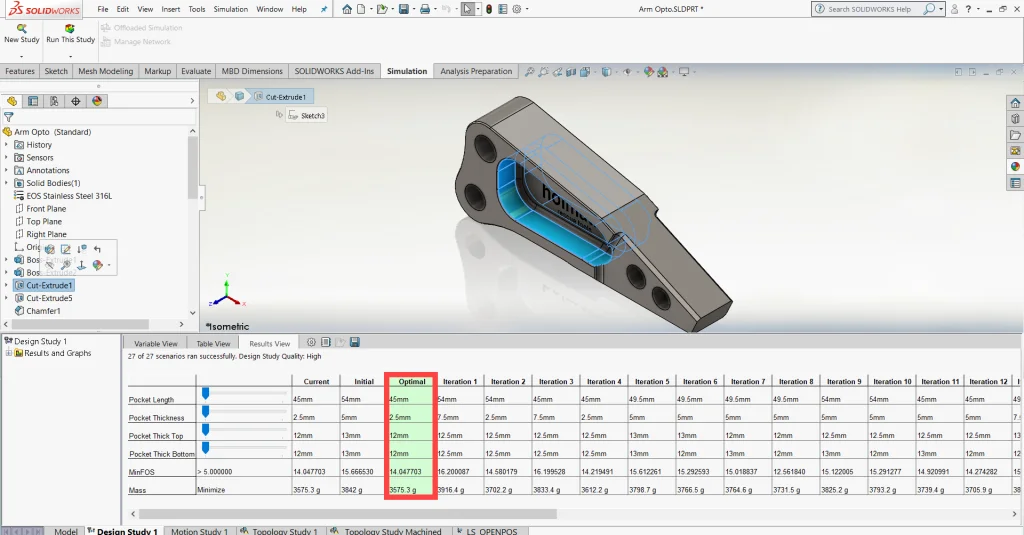
Task: Expand the Results and Graphs folder
Action: click(8, 353)
